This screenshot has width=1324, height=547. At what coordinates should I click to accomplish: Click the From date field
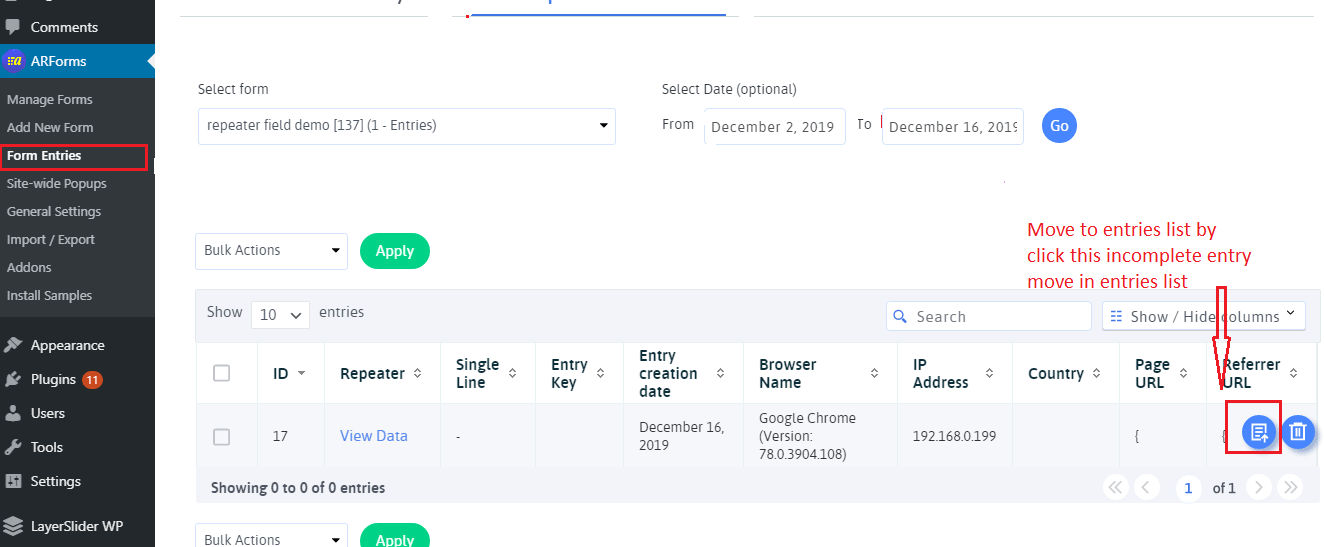(774, 127)
